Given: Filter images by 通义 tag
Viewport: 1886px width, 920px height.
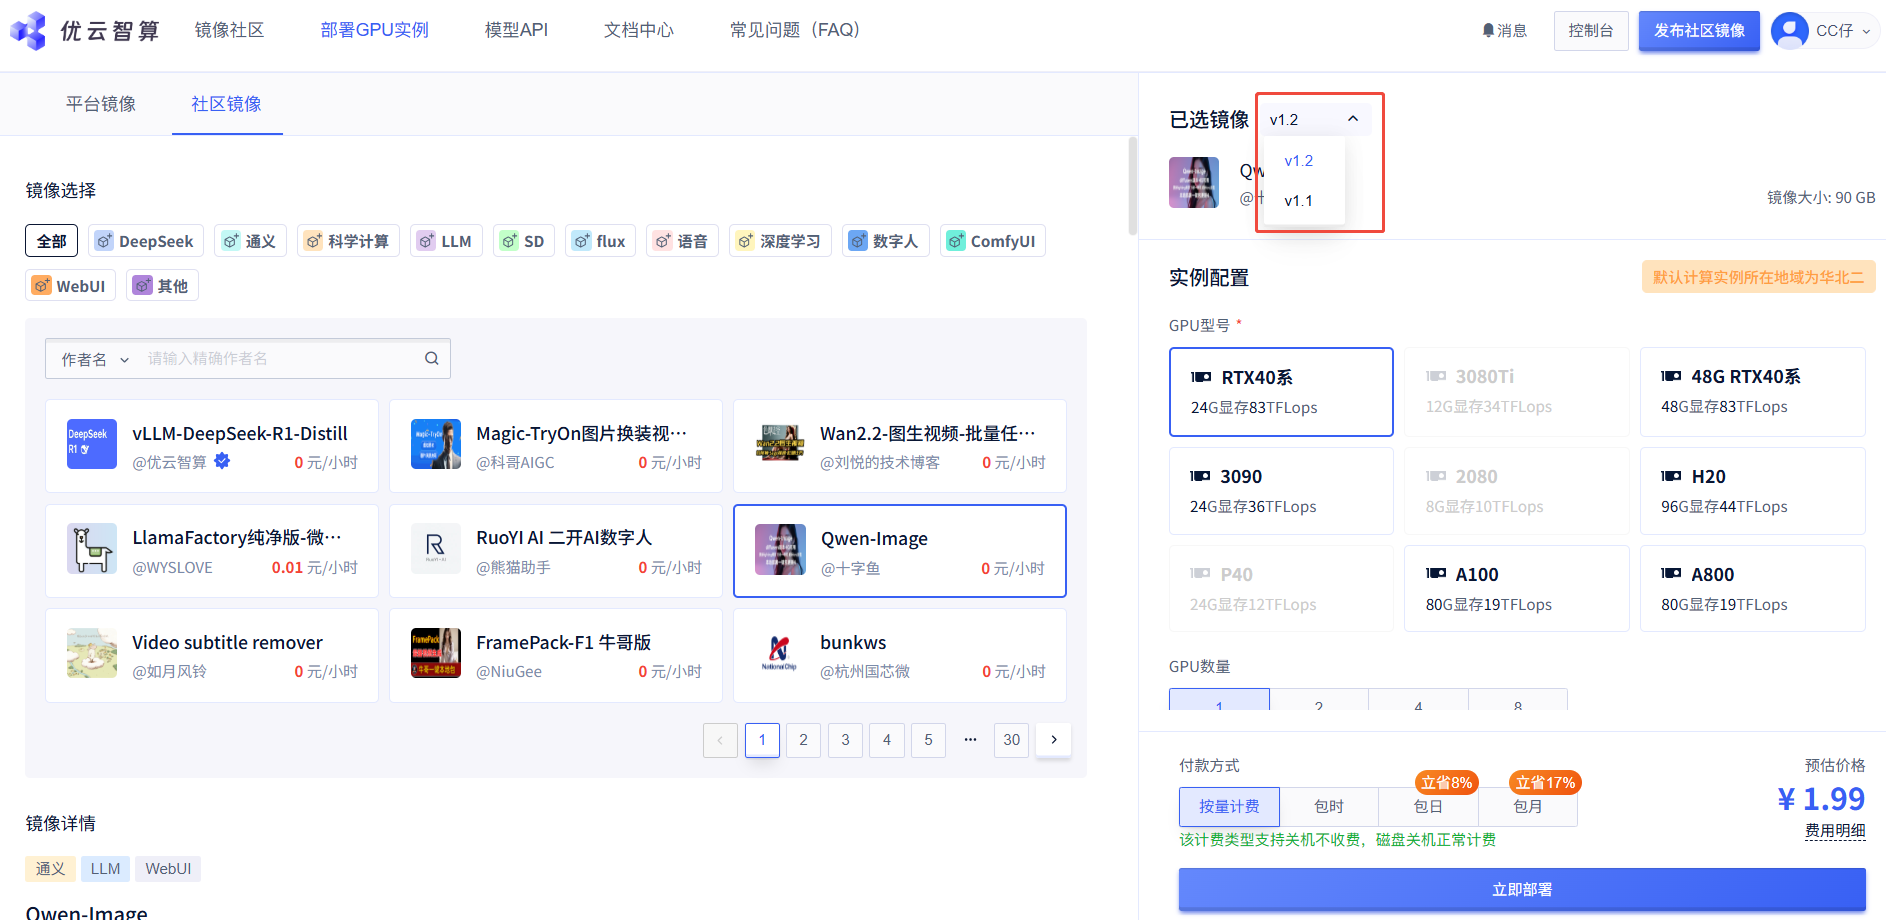Looking at the screenshot, I should coord(251,241).
